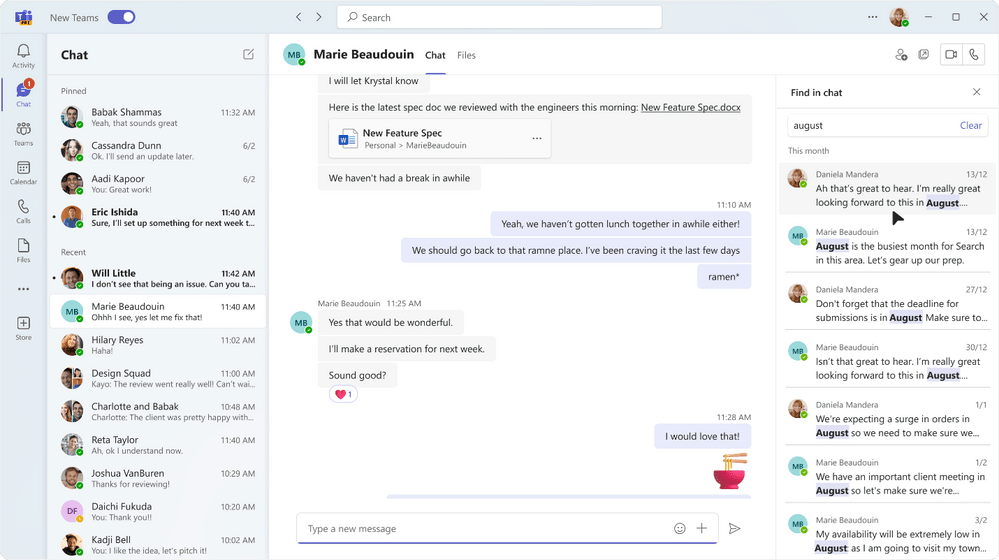
Task: Open the Calendar icon in sidebar
Action: [x=23, y=173]
